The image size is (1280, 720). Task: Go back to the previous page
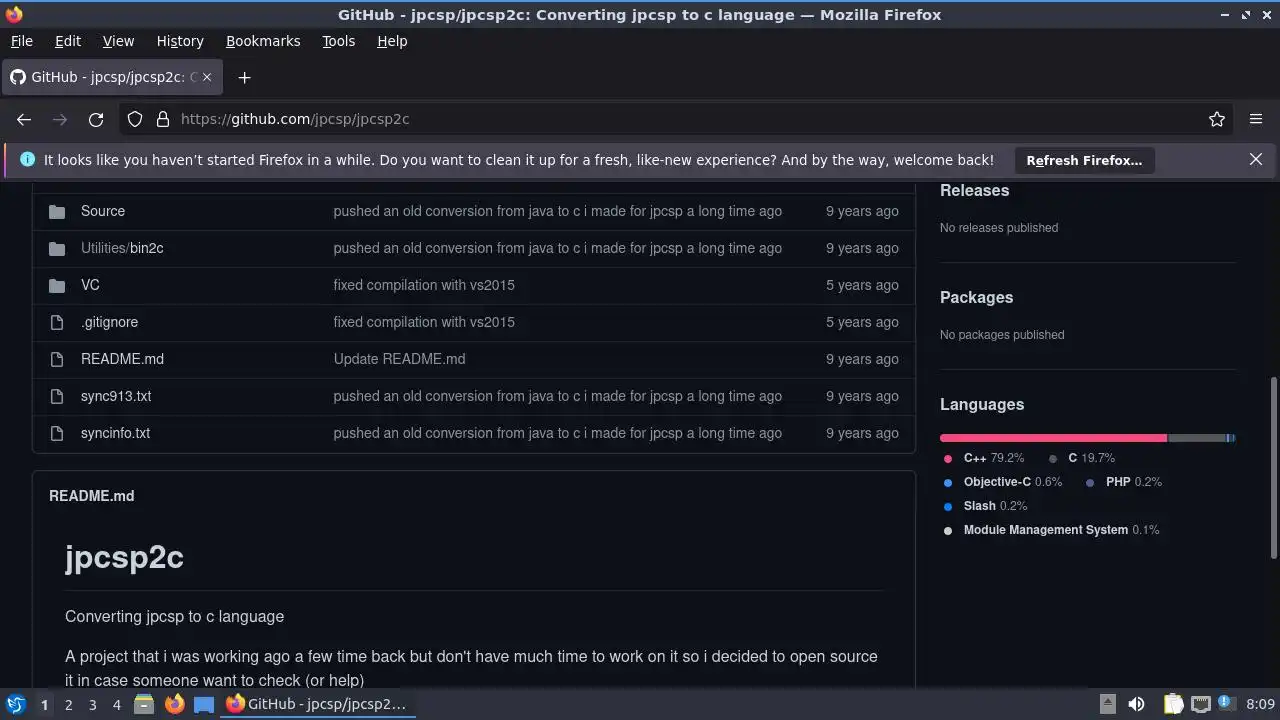click(24, 119)
